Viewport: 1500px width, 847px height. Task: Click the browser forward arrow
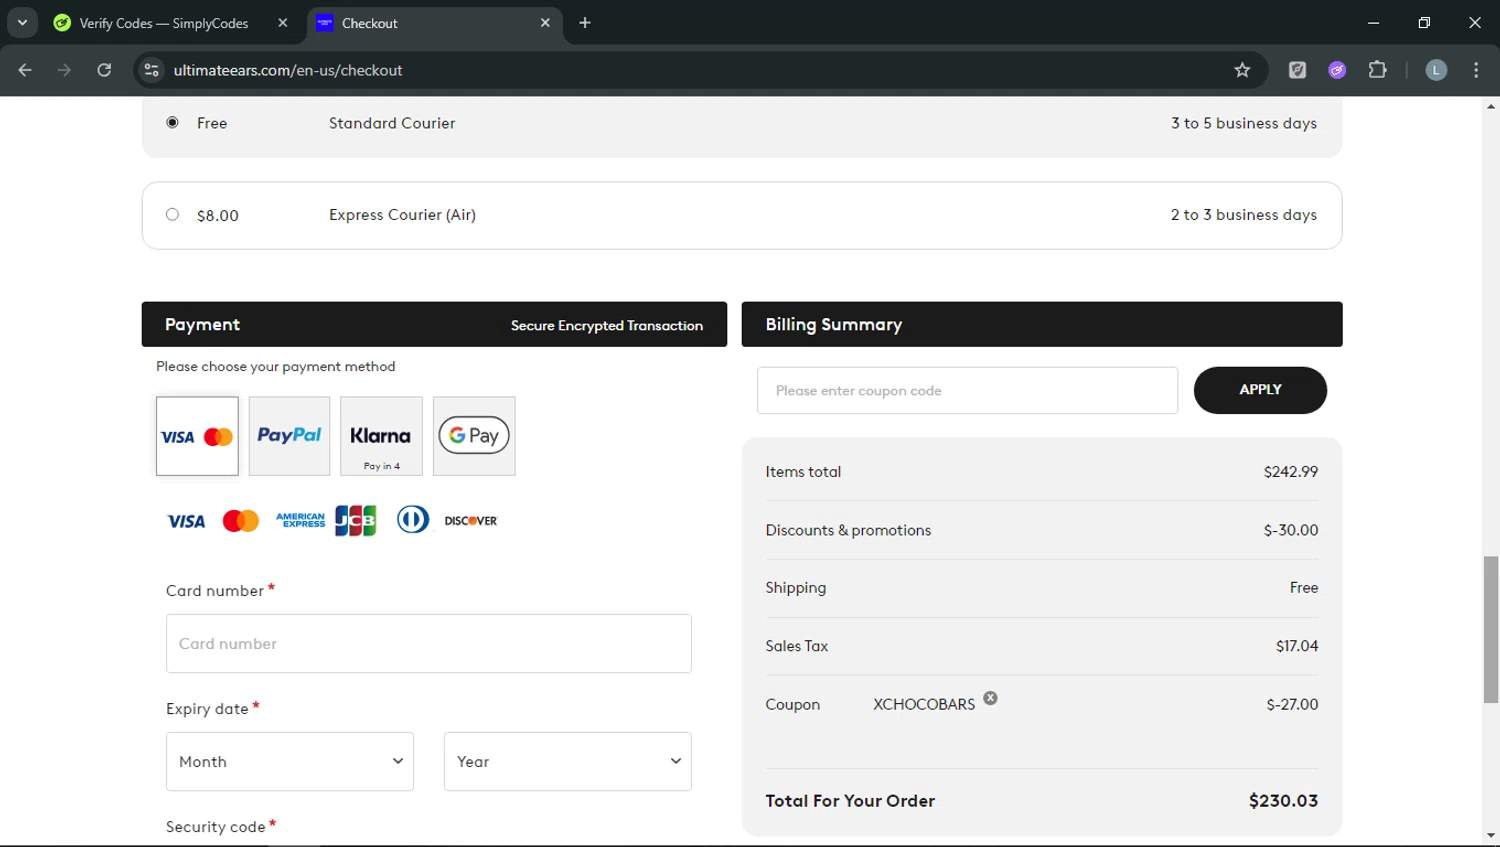click(65, 70)
